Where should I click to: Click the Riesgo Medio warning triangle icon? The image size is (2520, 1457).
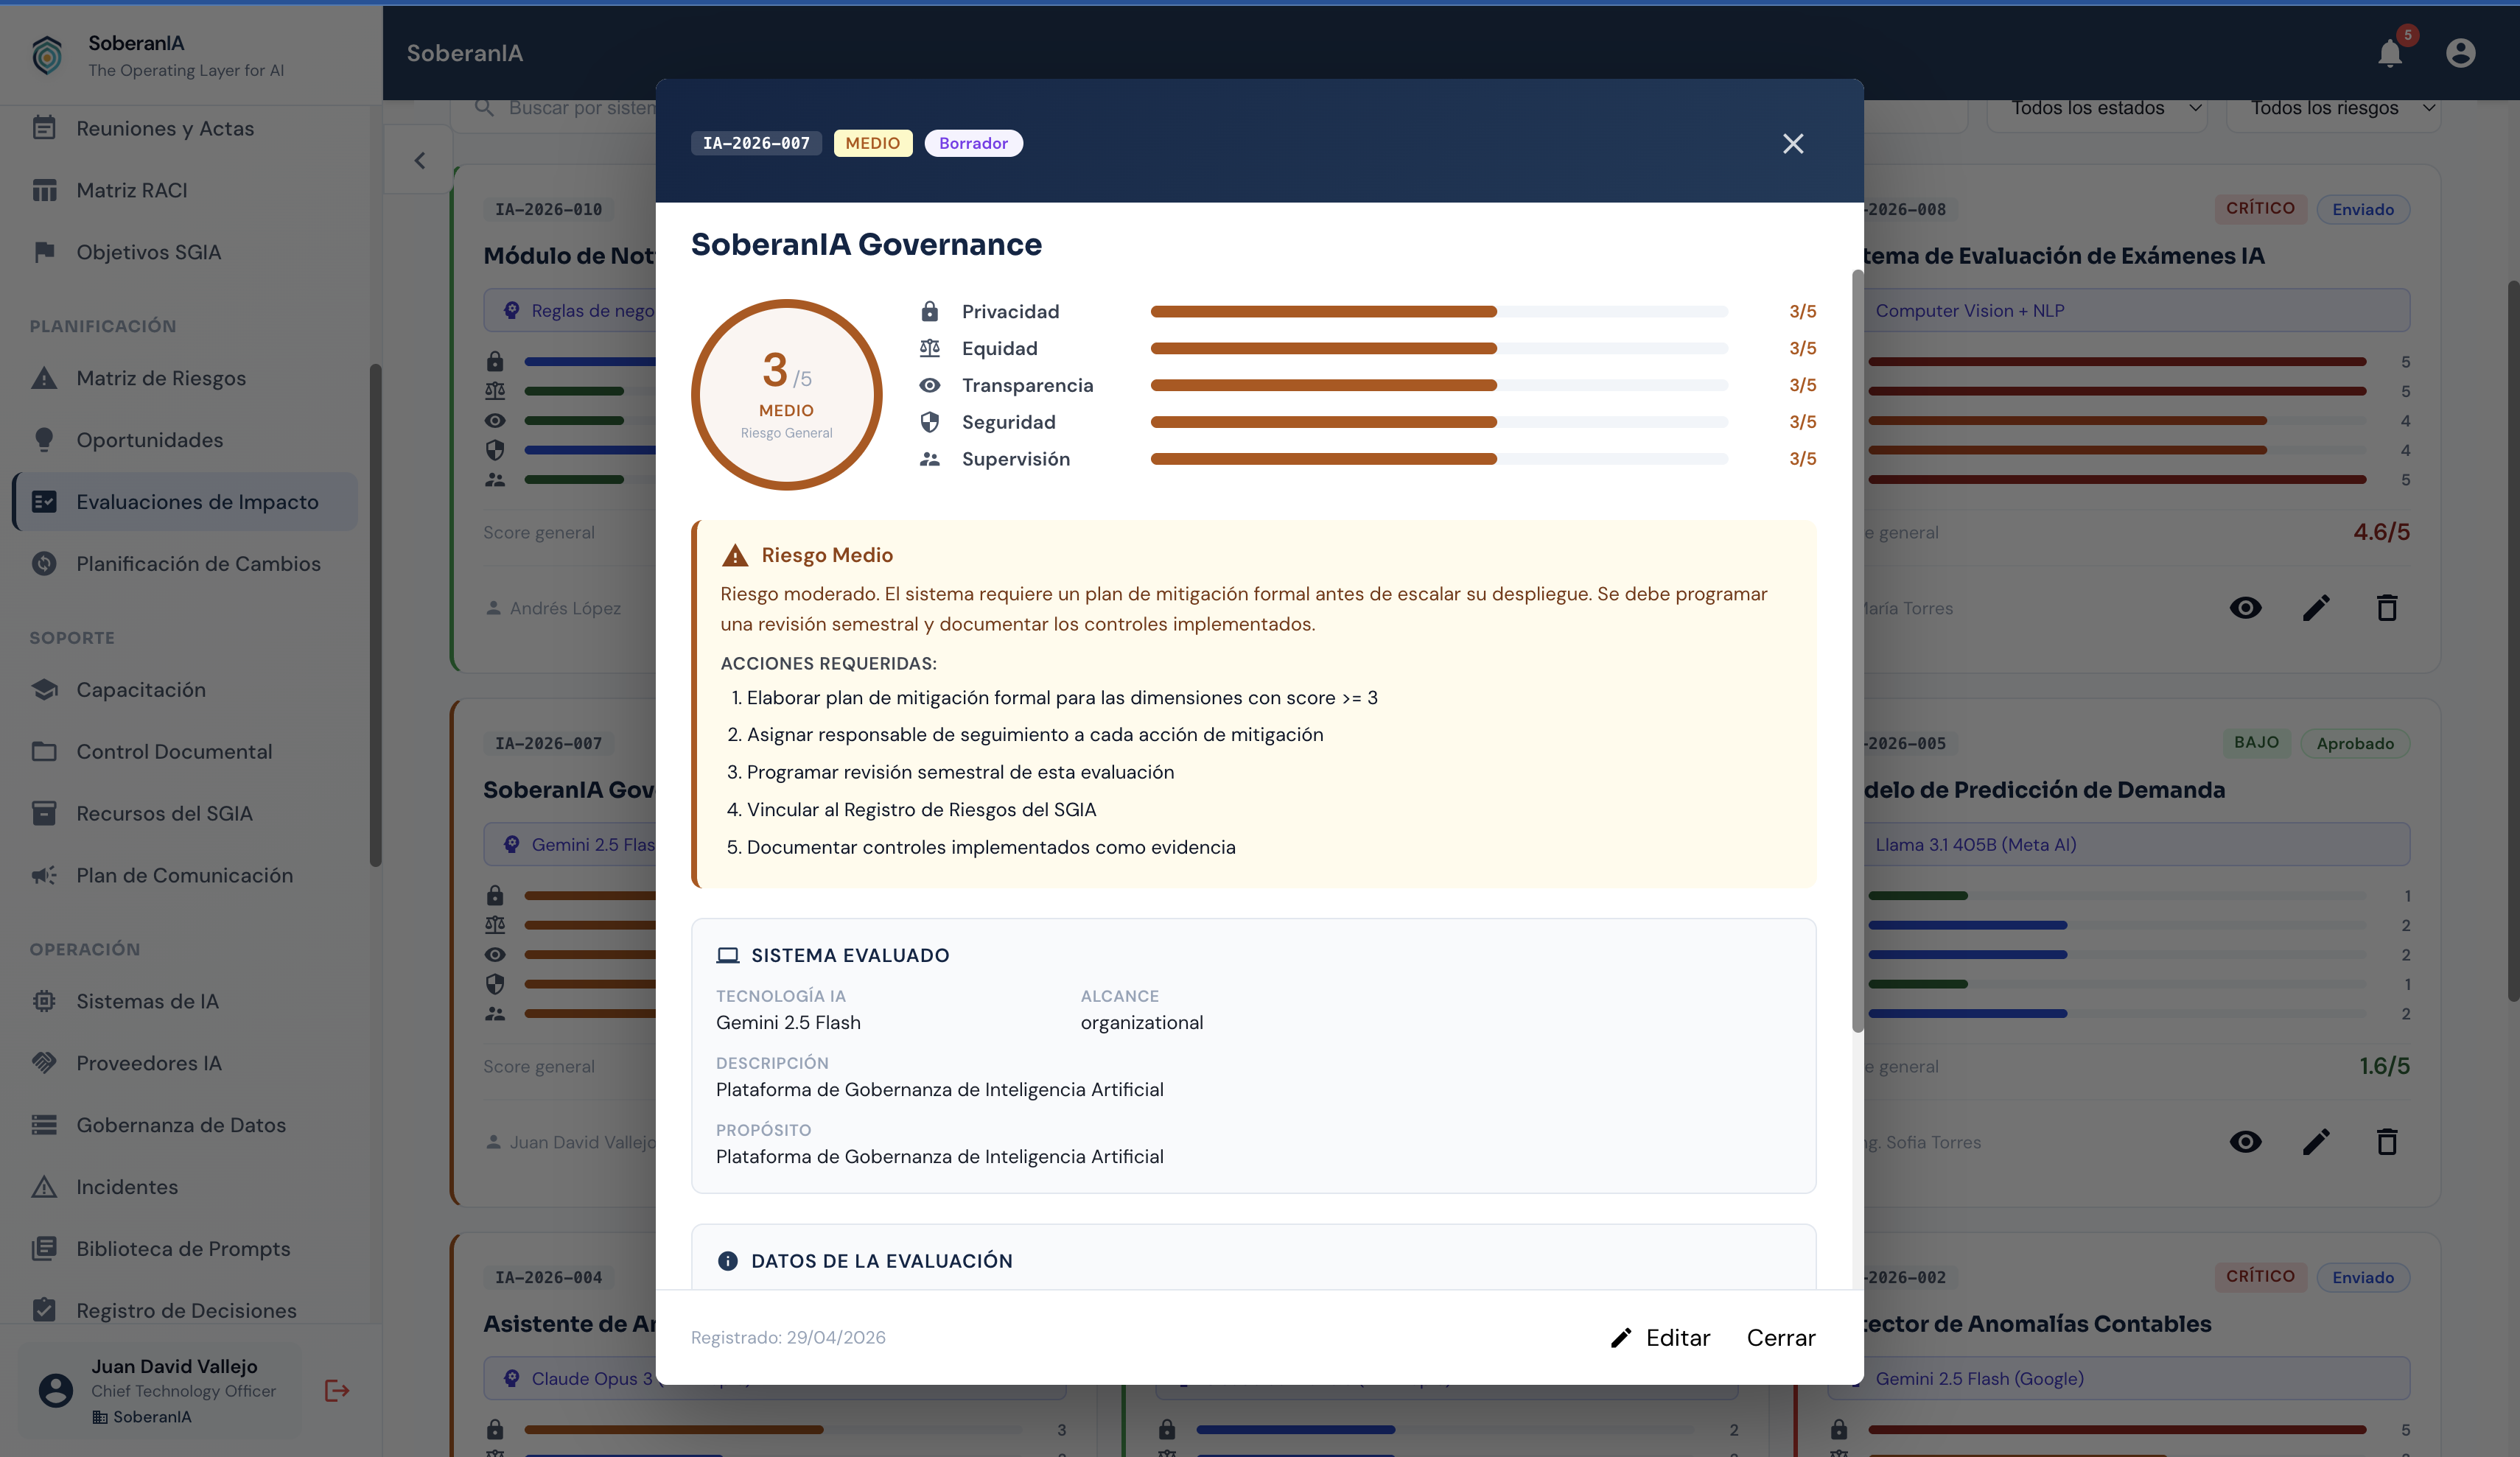pyautogui.click(x=735, y=555)
